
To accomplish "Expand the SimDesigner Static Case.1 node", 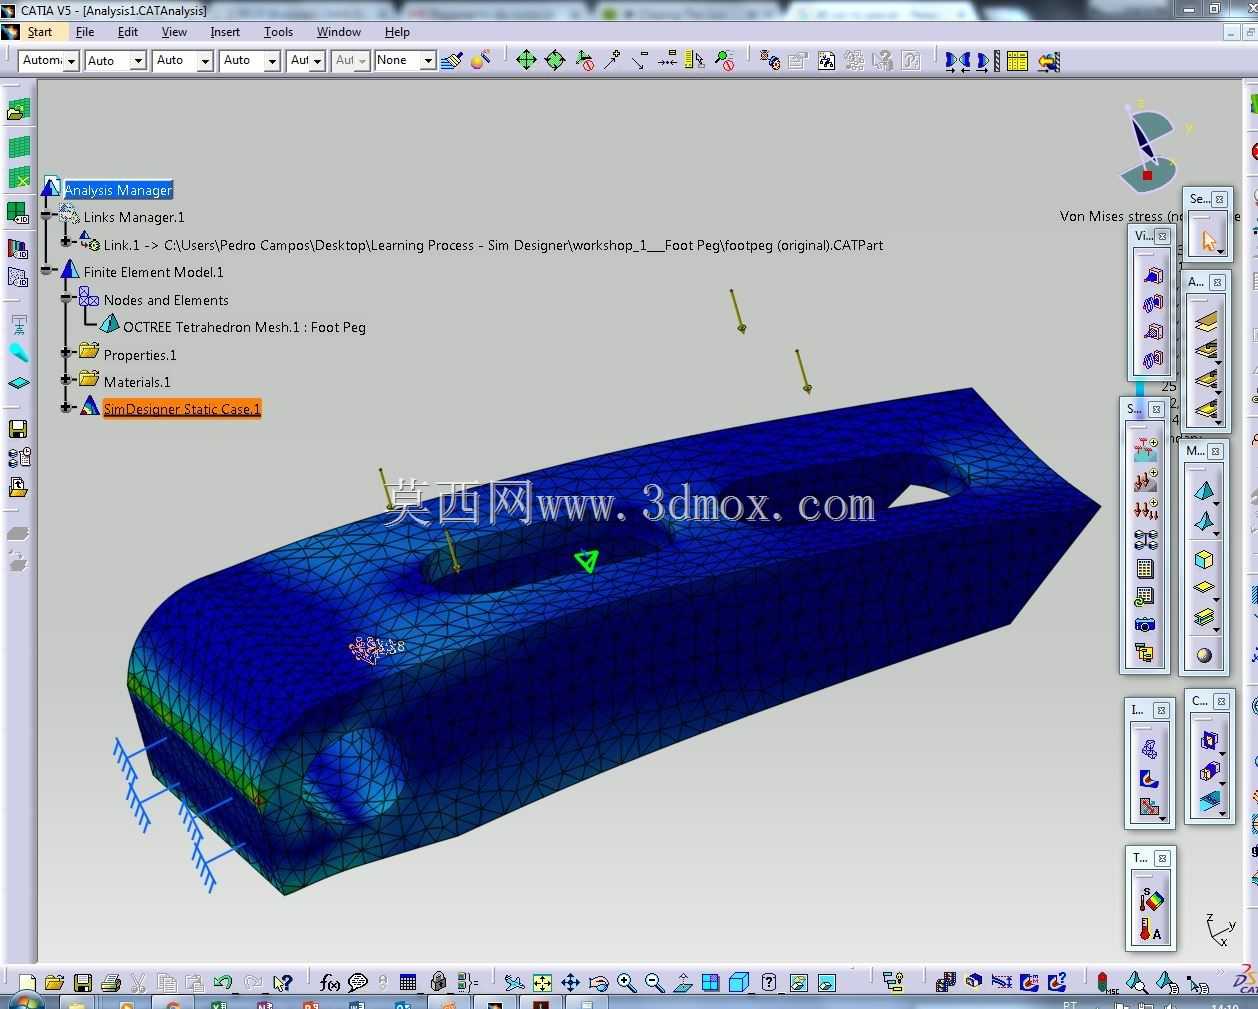I will coord(67,407).
